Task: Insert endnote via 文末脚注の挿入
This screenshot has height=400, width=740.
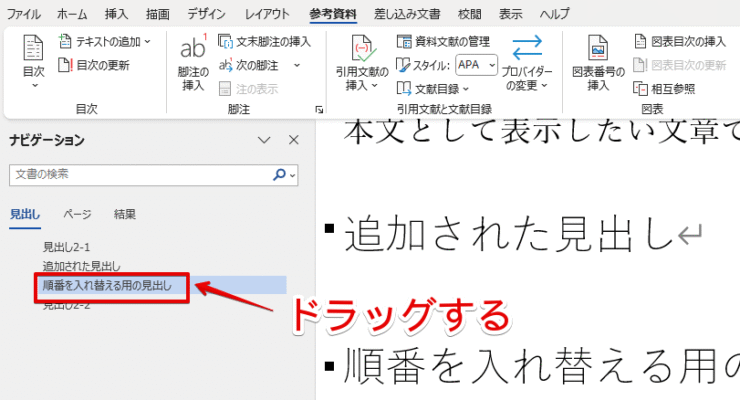Action: click(x=264, y=42)
